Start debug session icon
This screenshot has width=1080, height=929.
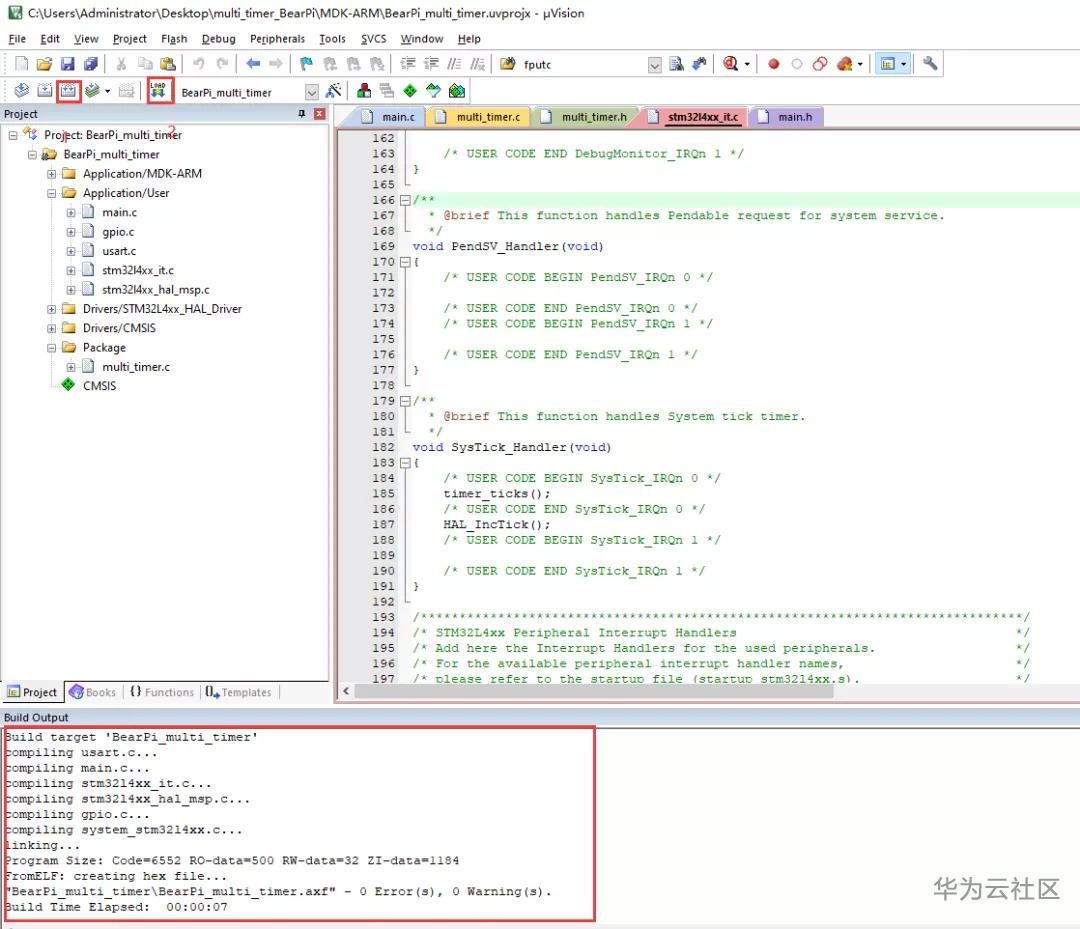coord(731,64)
